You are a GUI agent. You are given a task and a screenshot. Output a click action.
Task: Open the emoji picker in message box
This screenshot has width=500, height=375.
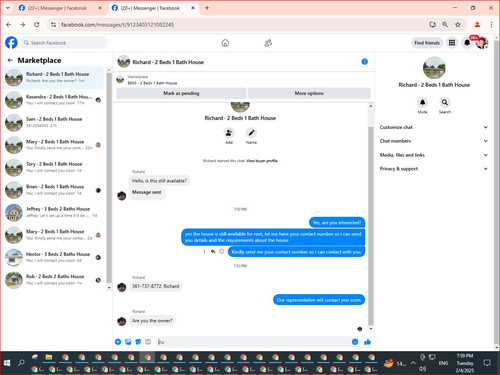(355, 342)
